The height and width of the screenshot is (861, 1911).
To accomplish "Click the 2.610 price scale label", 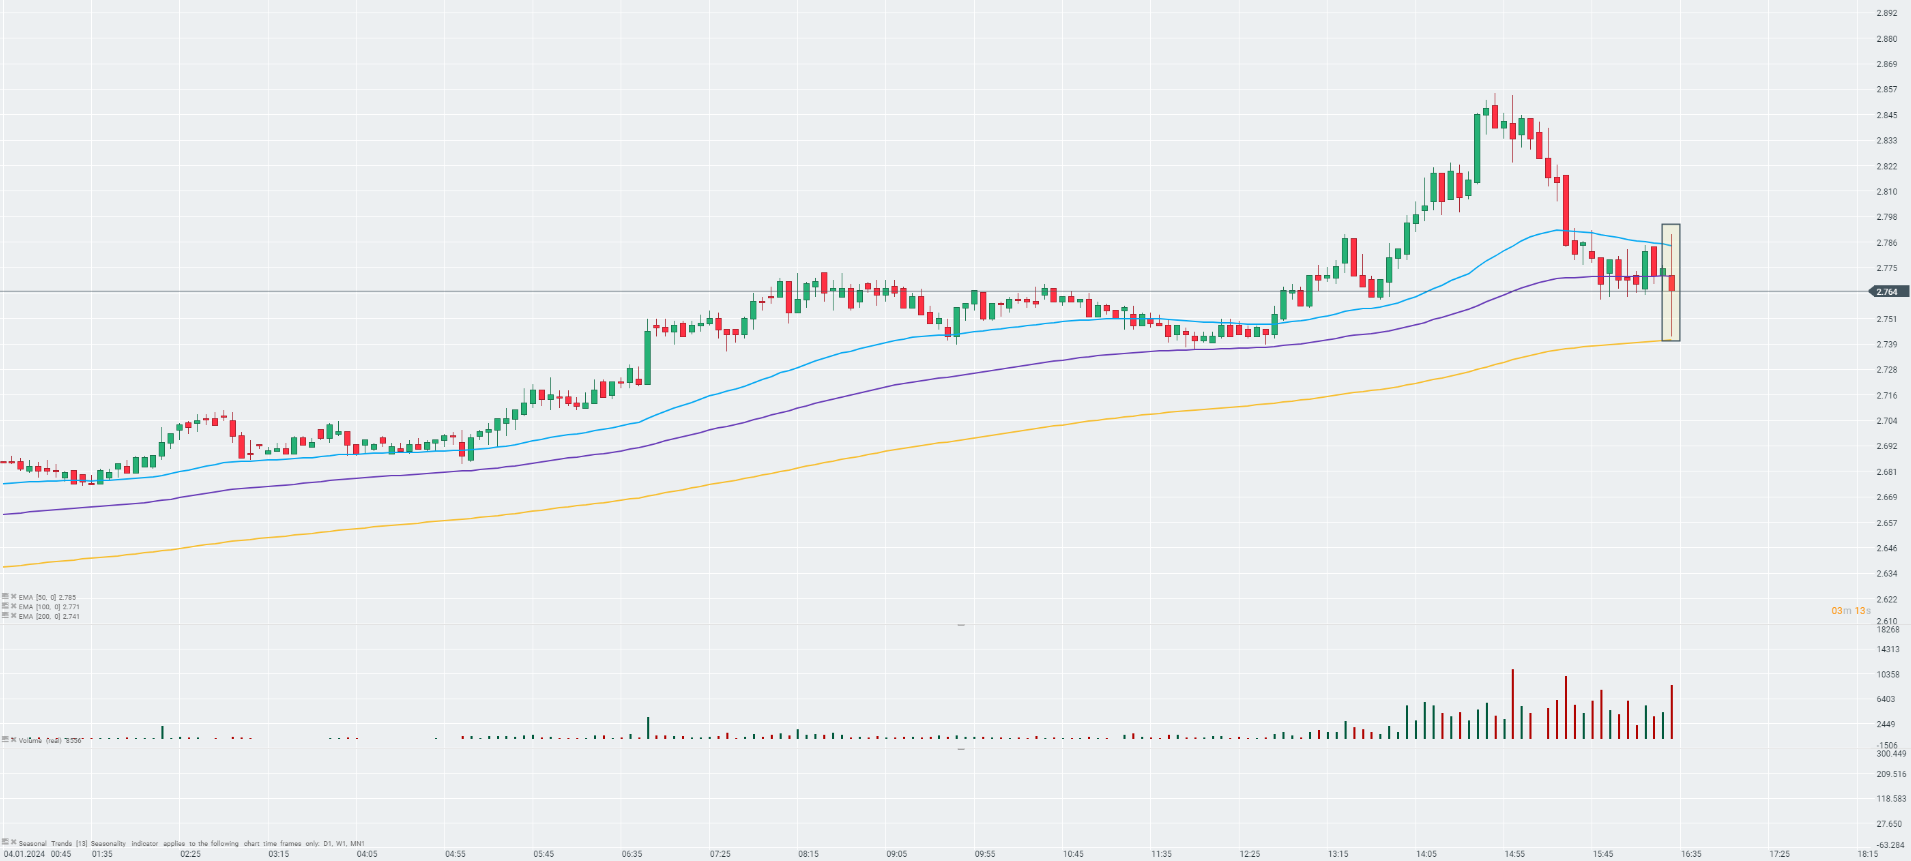I will point(1887,622).
